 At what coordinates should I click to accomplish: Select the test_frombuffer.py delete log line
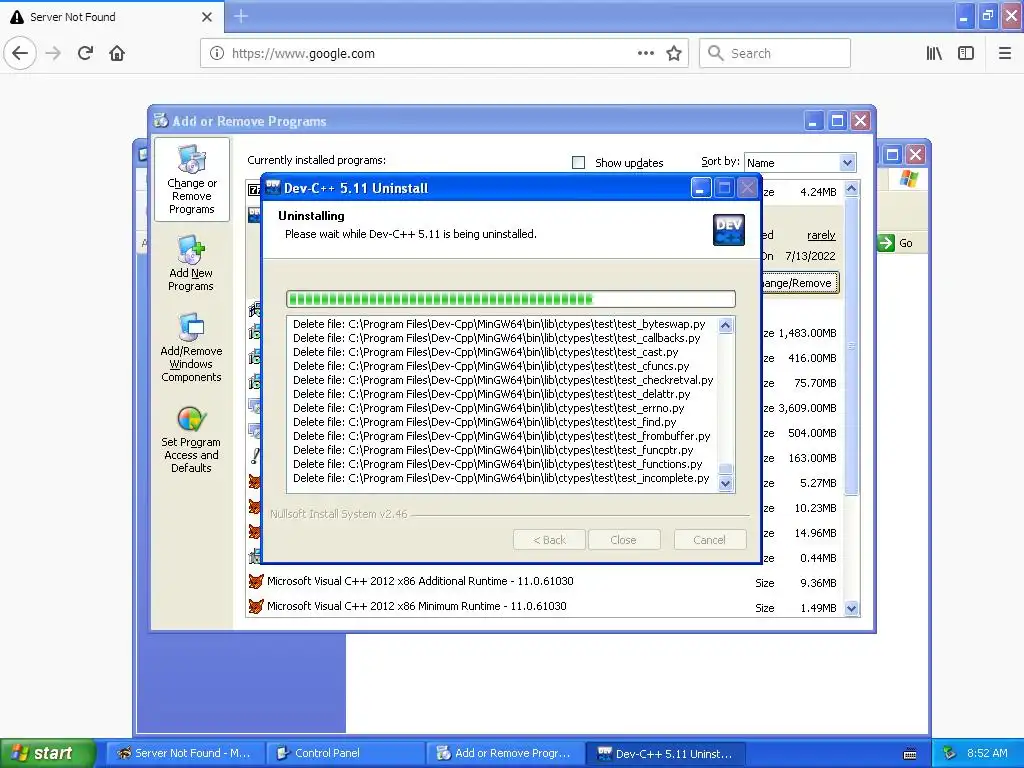(x=502, y=436)
